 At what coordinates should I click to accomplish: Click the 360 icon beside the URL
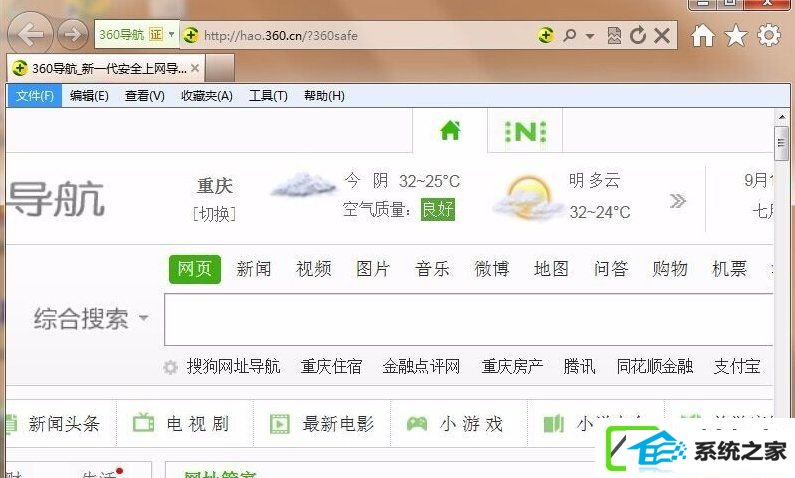coord(191,35)
